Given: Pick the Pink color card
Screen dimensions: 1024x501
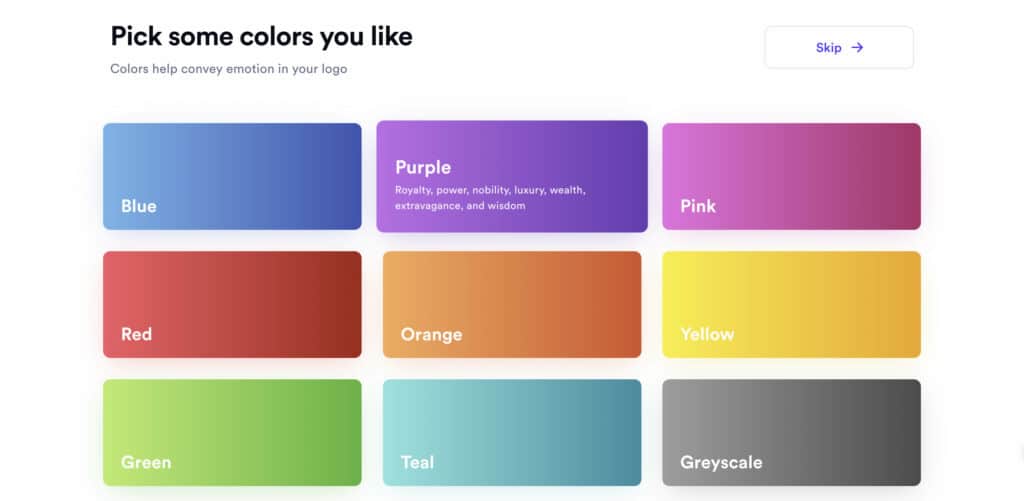Looking at the screenshot, I should click(x=792, y=176).
